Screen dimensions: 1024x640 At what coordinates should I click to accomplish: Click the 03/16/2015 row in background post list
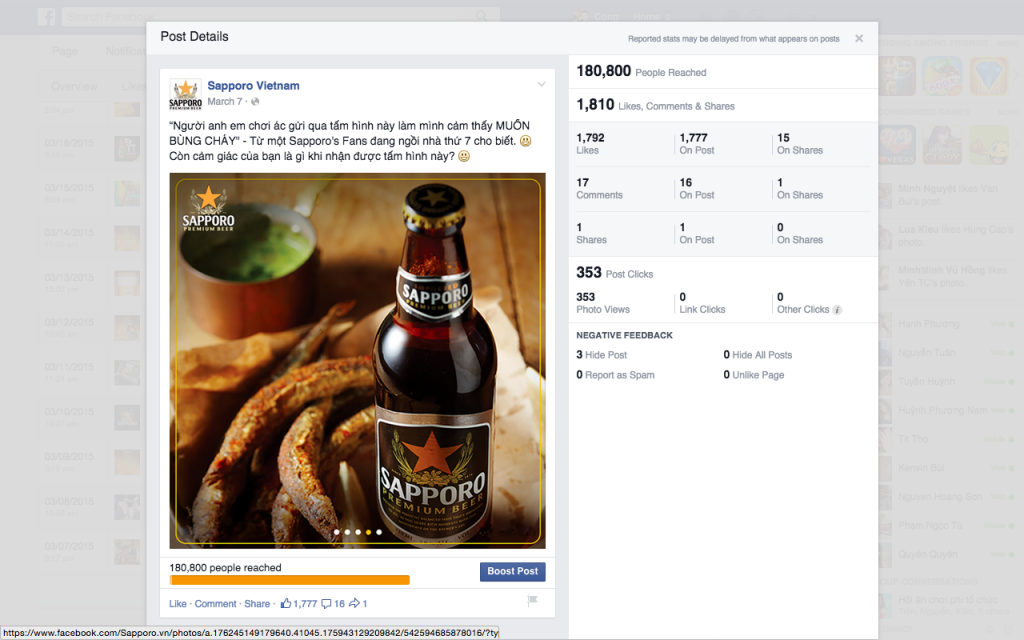91,148
